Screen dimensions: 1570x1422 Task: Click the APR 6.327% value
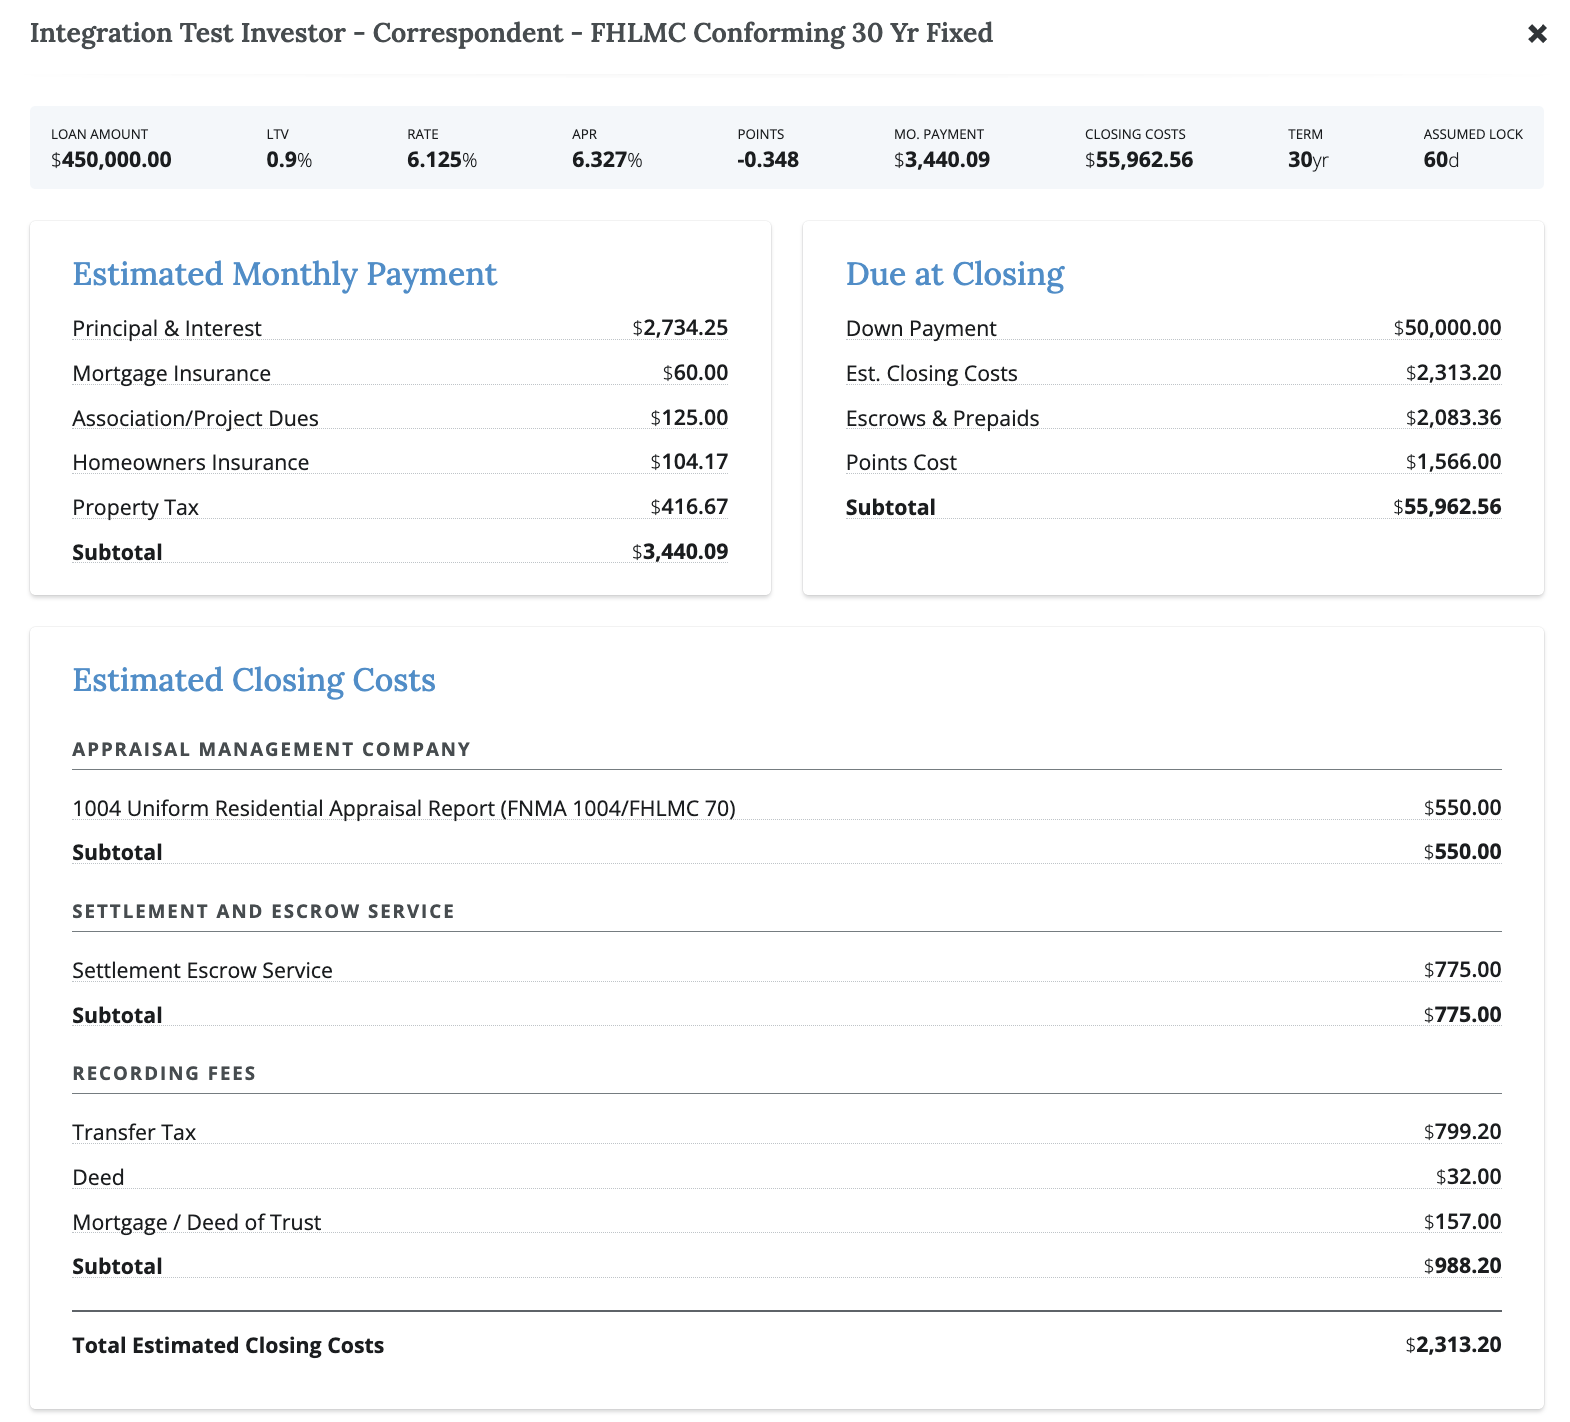coord(606,160)
